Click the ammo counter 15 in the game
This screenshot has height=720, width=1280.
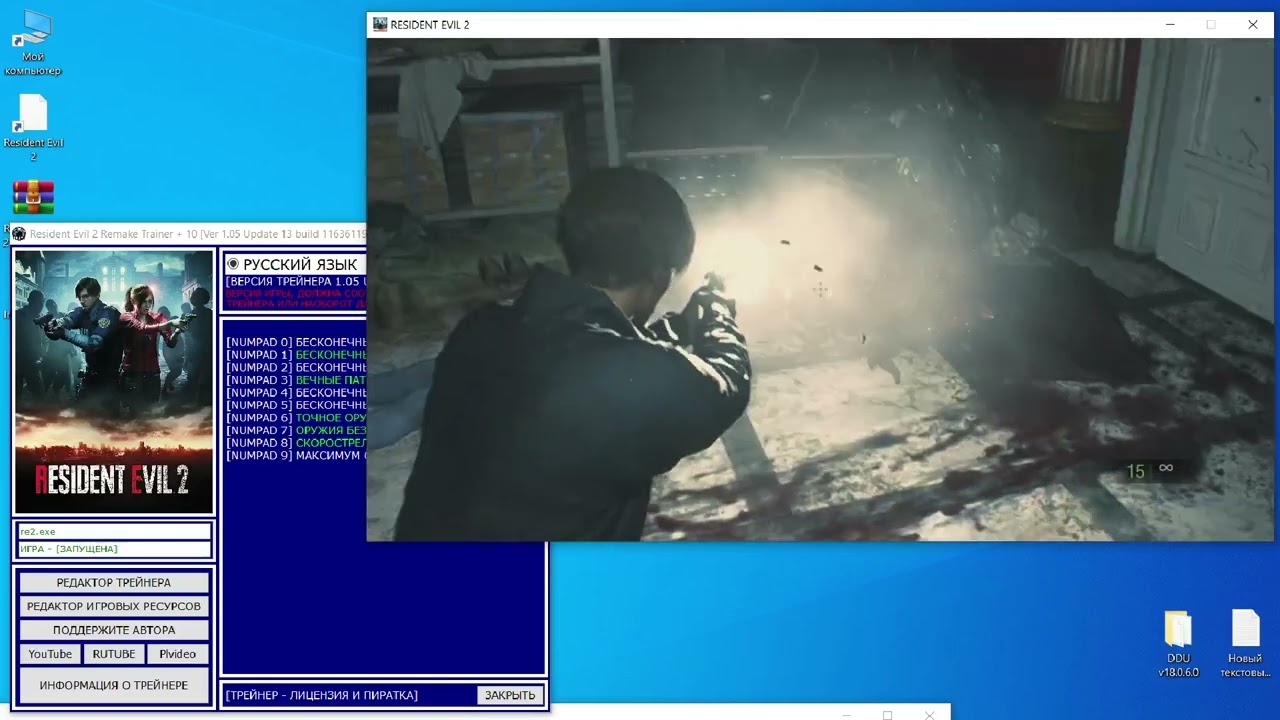pyautogui.click(x=1136, y=471)
